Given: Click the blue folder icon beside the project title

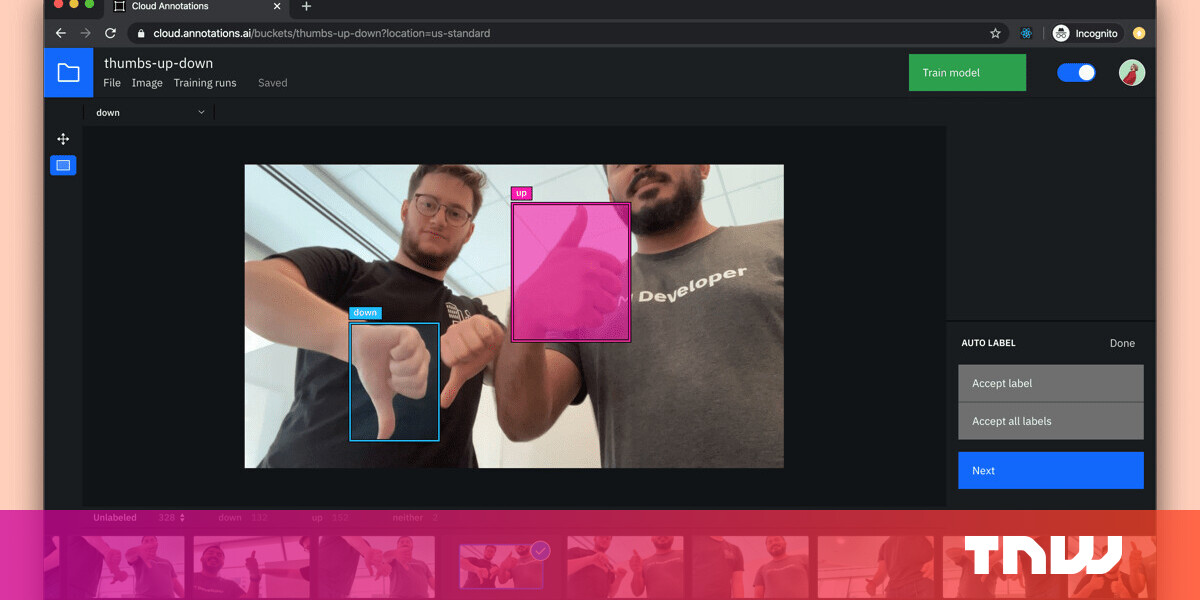Looking at the screenshot, I should pos(68,72).
